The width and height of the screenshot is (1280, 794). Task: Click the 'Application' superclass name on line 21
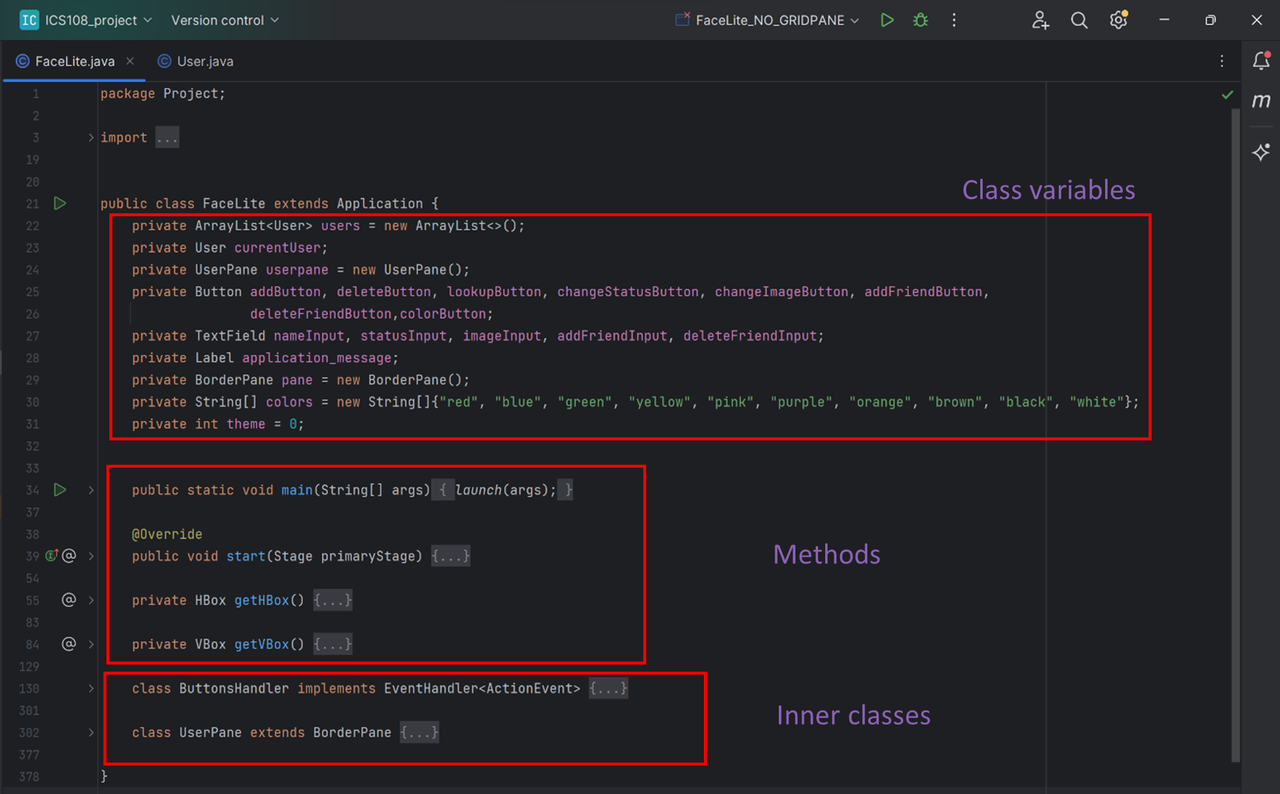click(x=380, y=204)
